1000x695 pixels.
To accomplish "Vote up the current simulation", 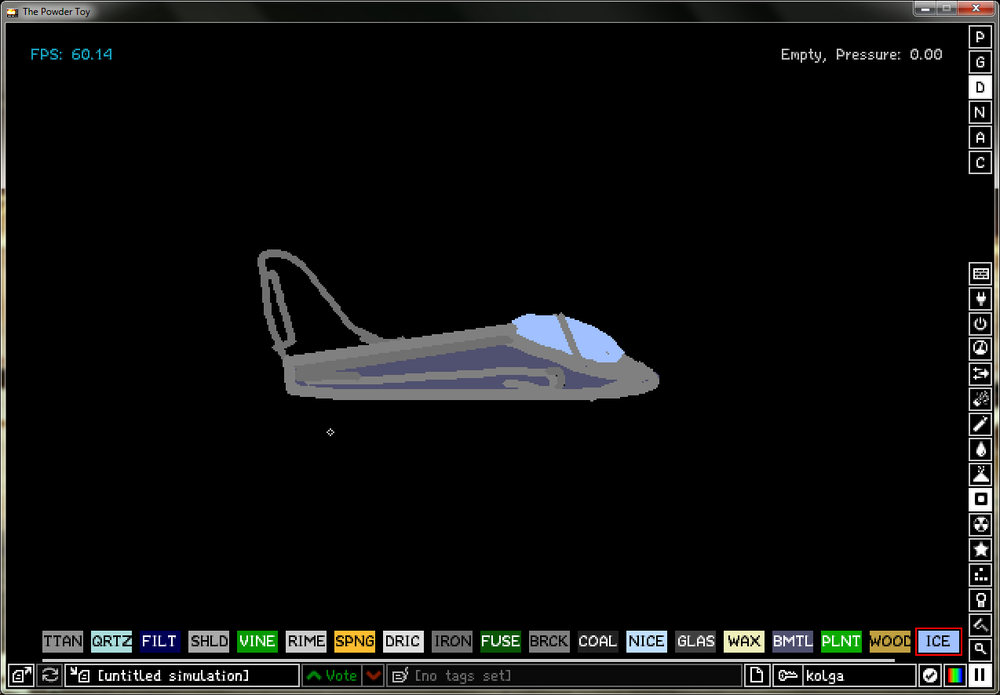I will pos(335,675).
